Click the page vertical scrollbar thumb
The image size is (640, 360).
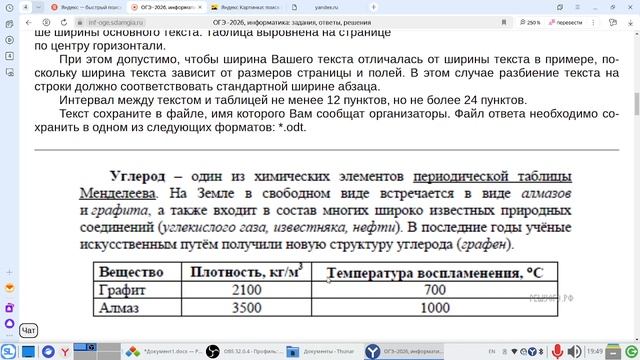pyautogui.click(x=636, y=104)
